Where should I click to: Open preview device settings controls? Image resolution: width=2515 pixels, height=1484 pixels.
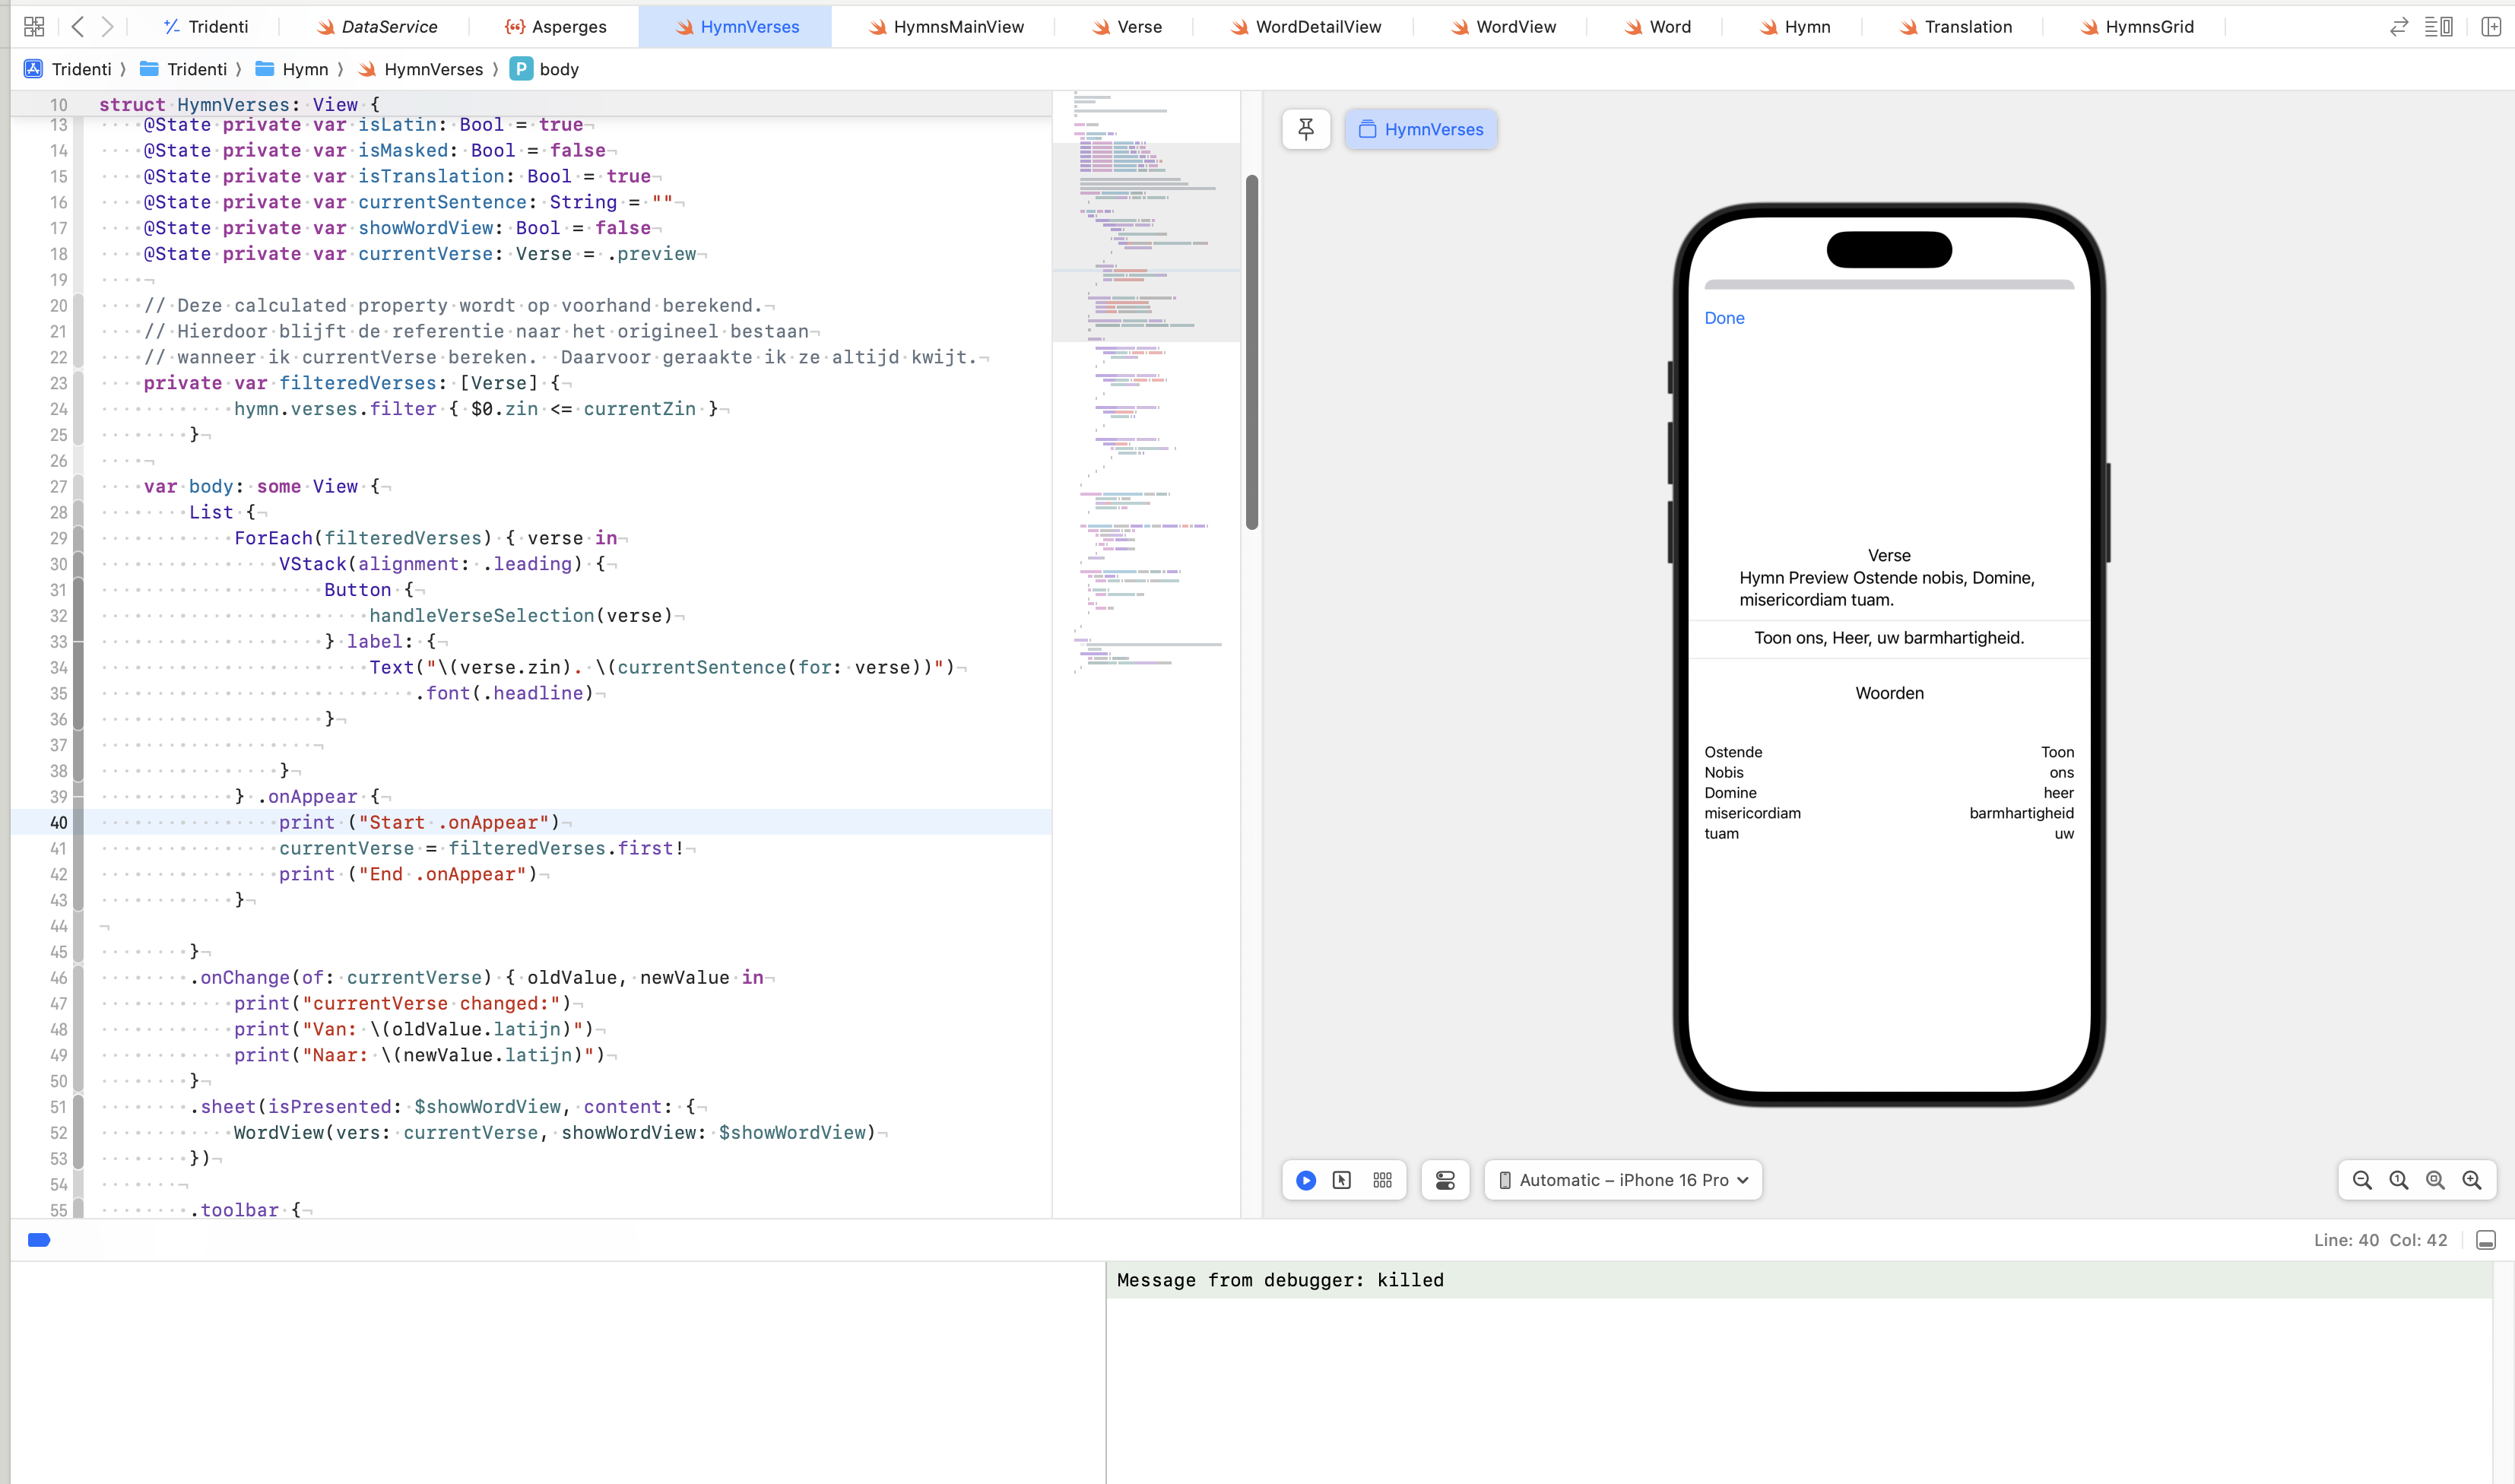[x=1445, y=1180]
